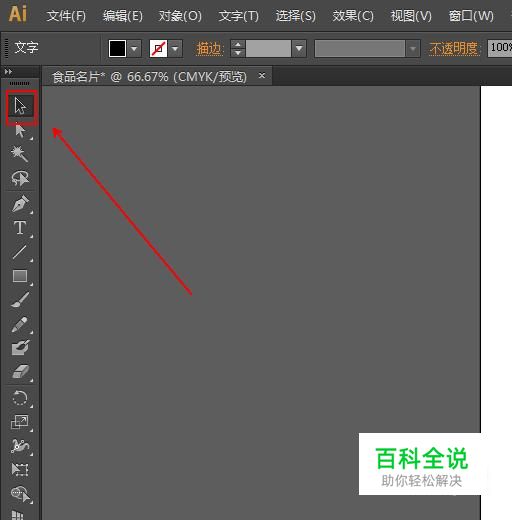This screenshot has height=520, width=512.
Task: Close the 食品名片 document tab
Action: (262, 76)
